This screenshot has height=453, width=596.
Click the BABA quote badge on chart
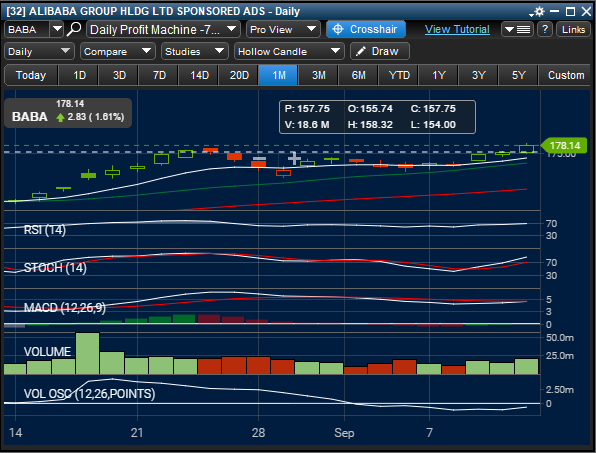pos(68,113)
